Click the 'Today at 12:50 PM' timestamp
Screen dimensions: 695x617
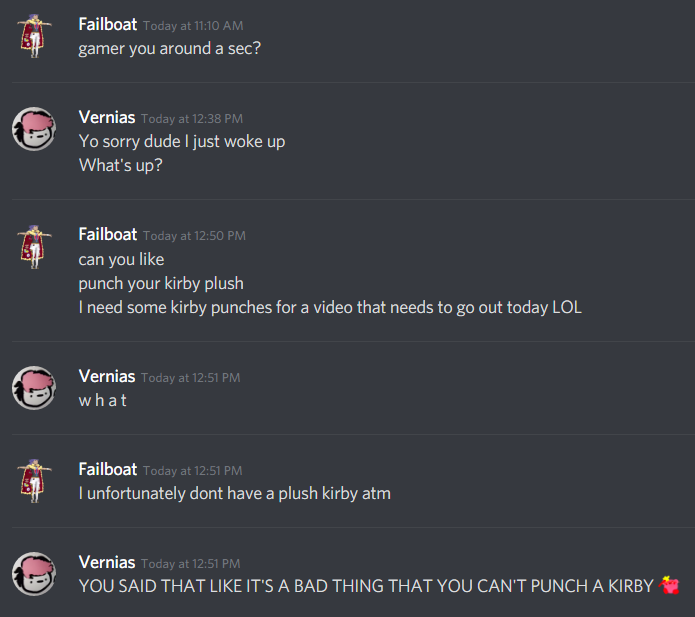(x=194, y=236)
